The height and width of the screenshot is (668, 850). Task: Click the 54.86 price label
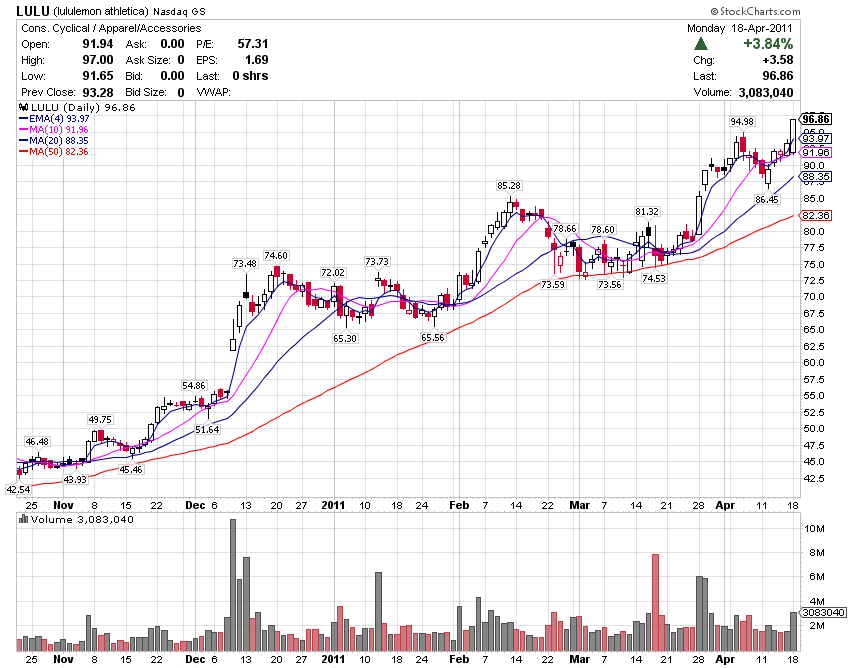click(194, 386)
